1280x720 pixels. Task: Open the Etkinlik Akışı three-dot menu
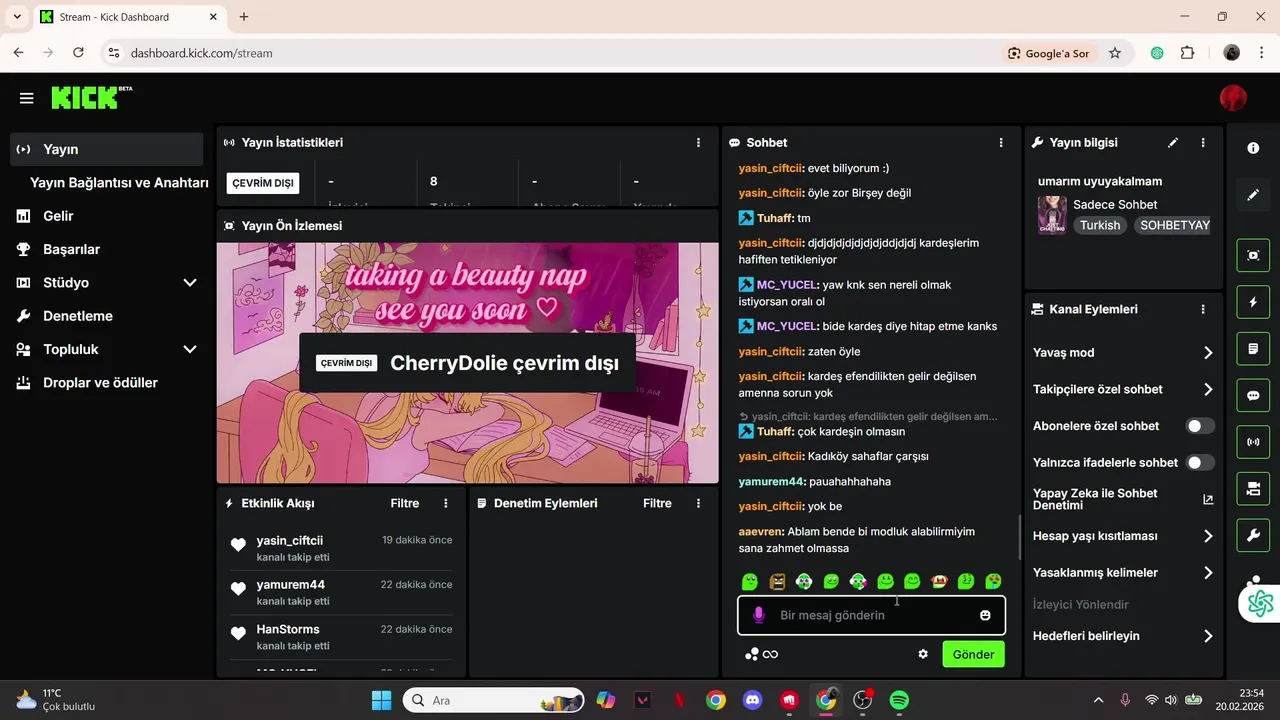pos(446,503)
